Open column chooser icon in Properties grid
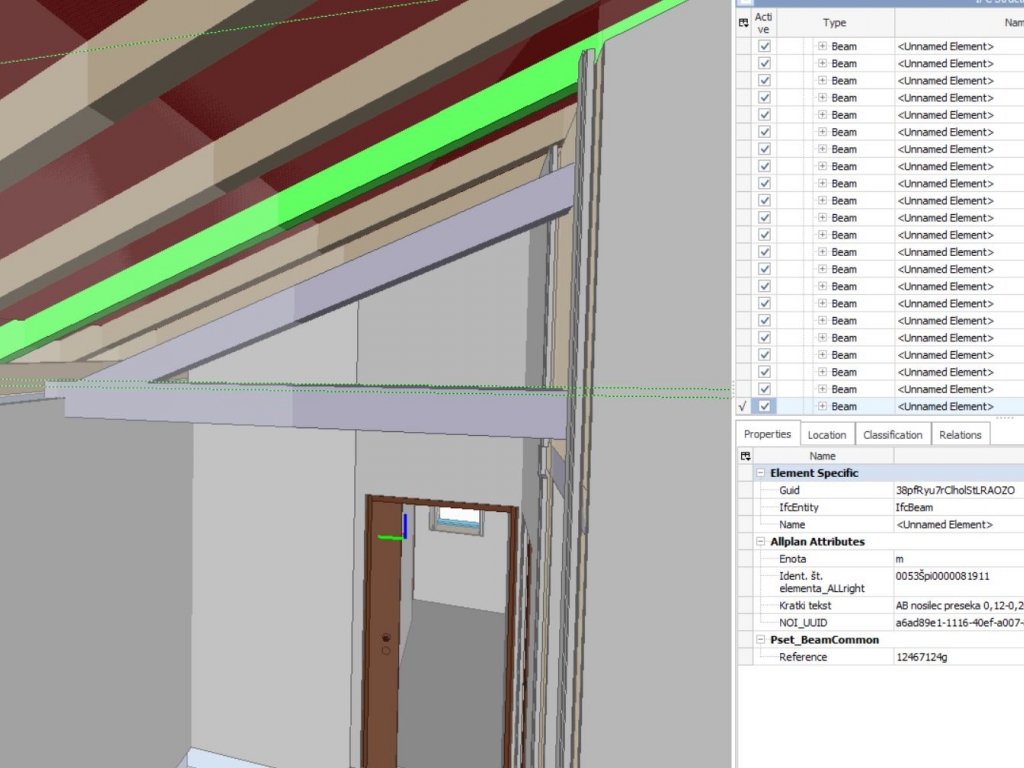 745,456
